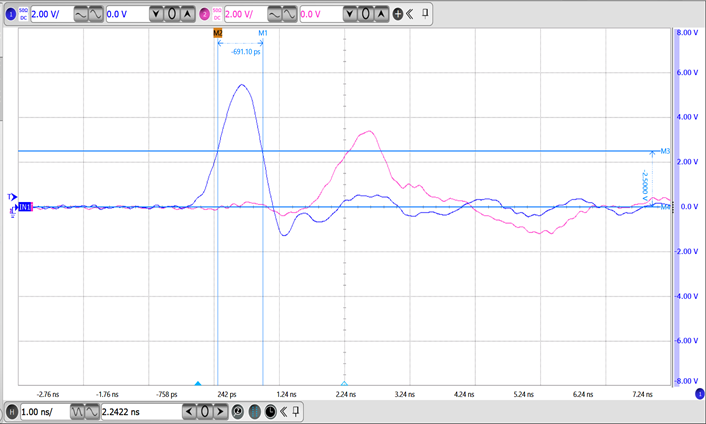Viewport: 706px width, 424px height.
Task: Click the -8.00 V bottom axis label
Action: [687, 381]
